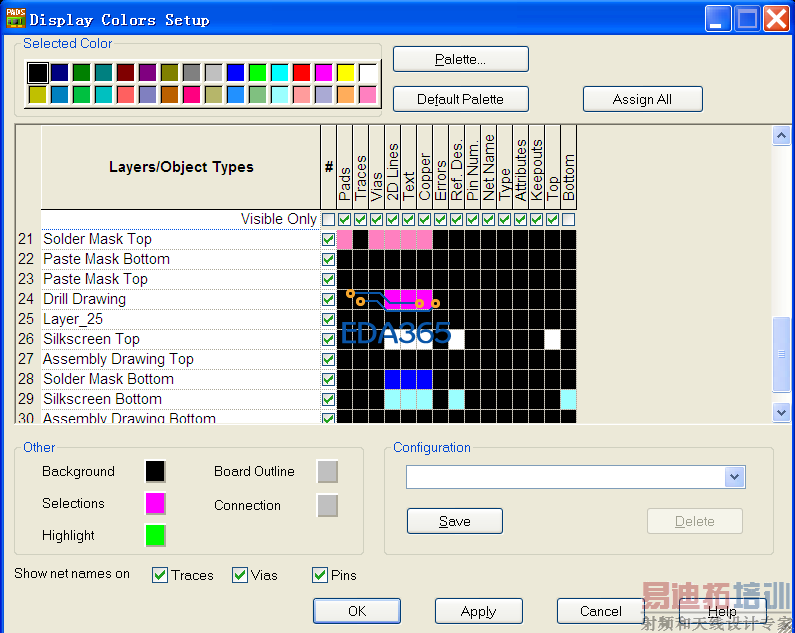The width and height of the screenshot is (795, 633).
Task: Toggle the Keepouts column checkbox
Action: (536, 220)
